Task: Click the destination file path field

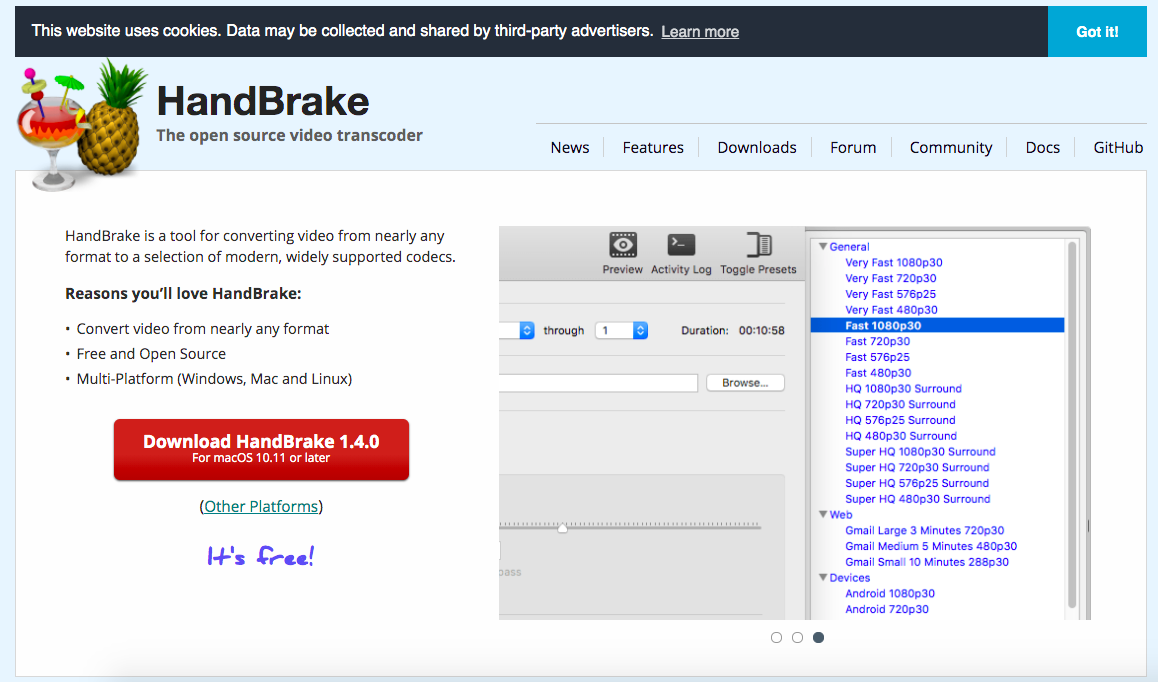Action: point(598,383)
